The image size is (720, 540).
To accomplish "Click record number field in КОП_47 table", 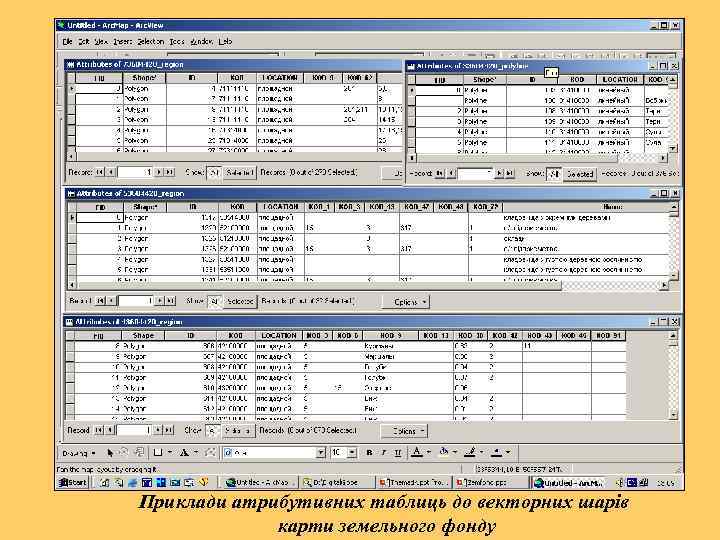I will (136, 301).
